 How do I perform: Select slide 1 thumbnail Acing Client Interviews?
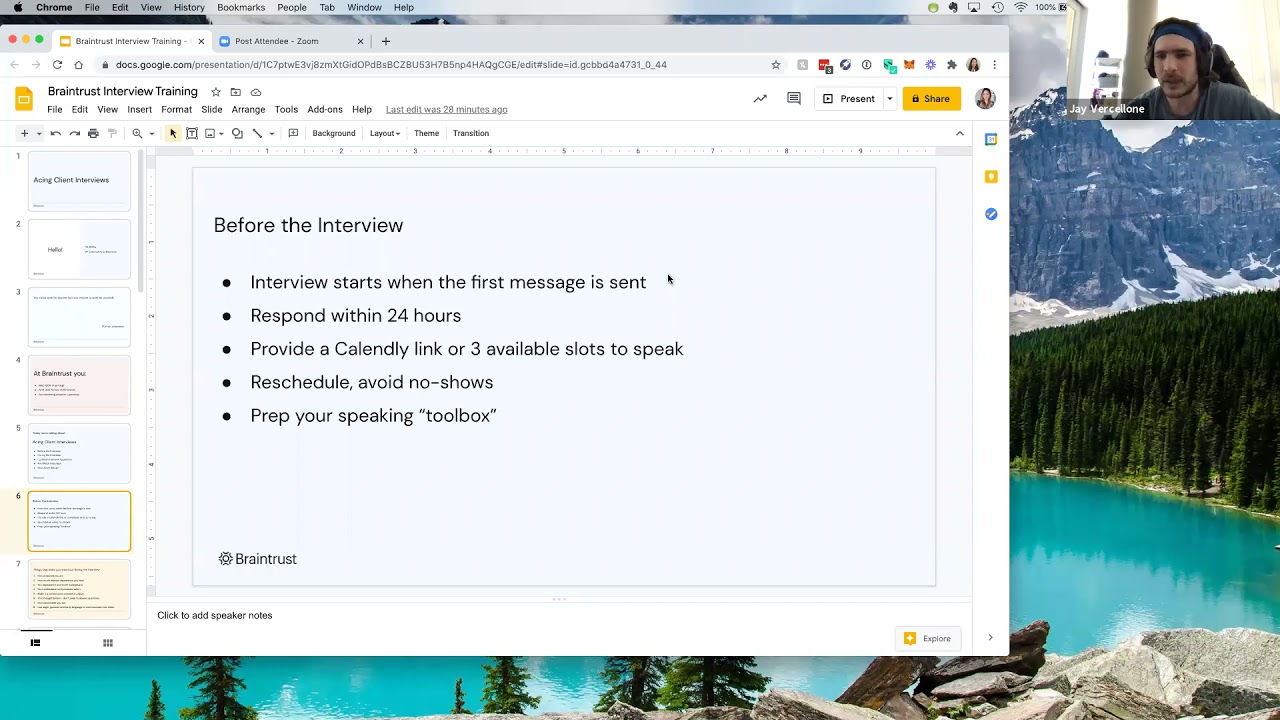tap(79, 180)
